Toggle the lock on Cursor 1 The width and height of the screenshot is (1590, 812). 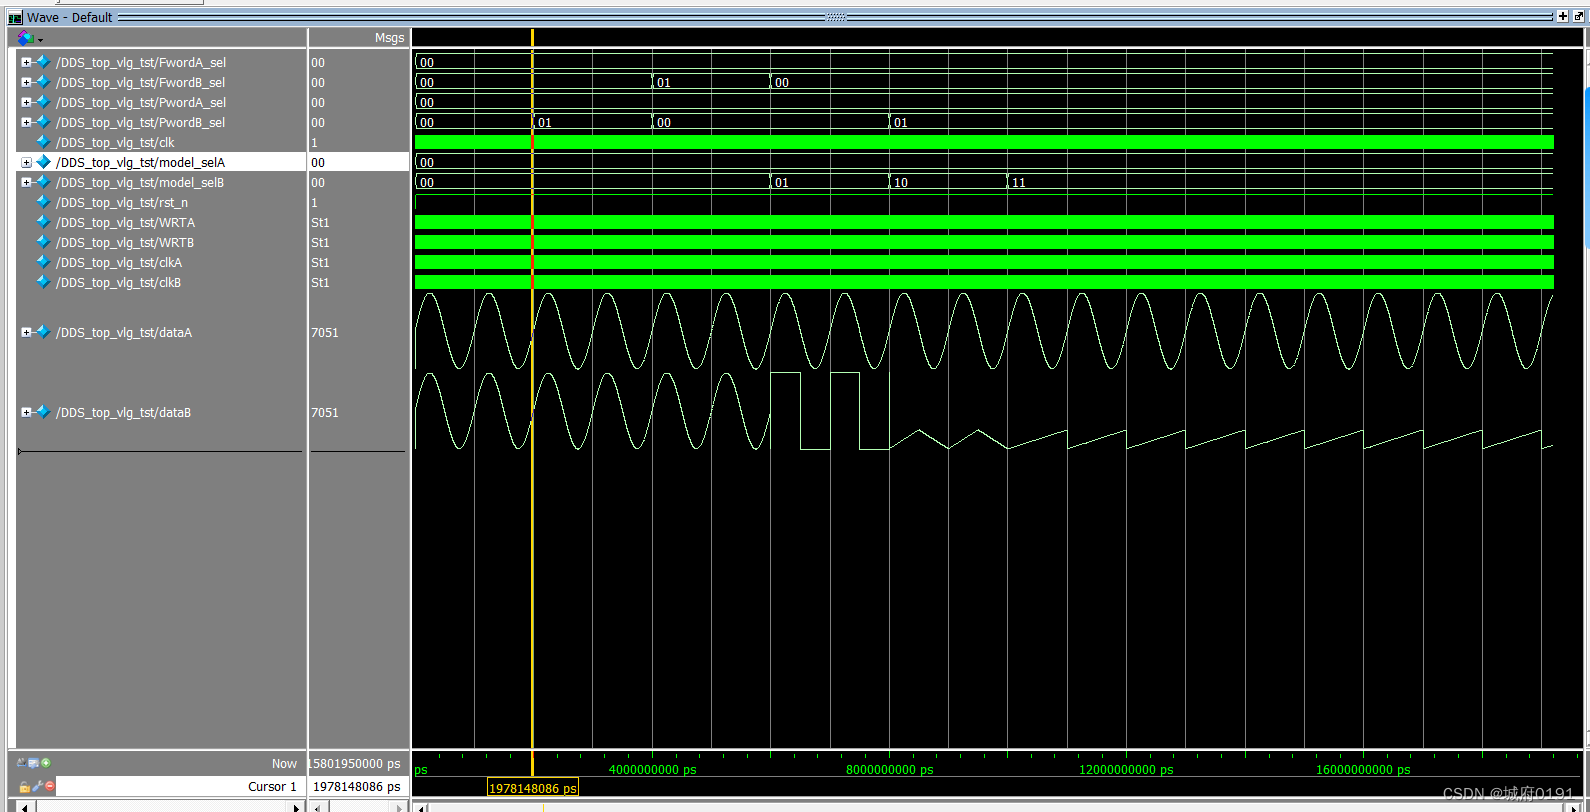point(24,787)
